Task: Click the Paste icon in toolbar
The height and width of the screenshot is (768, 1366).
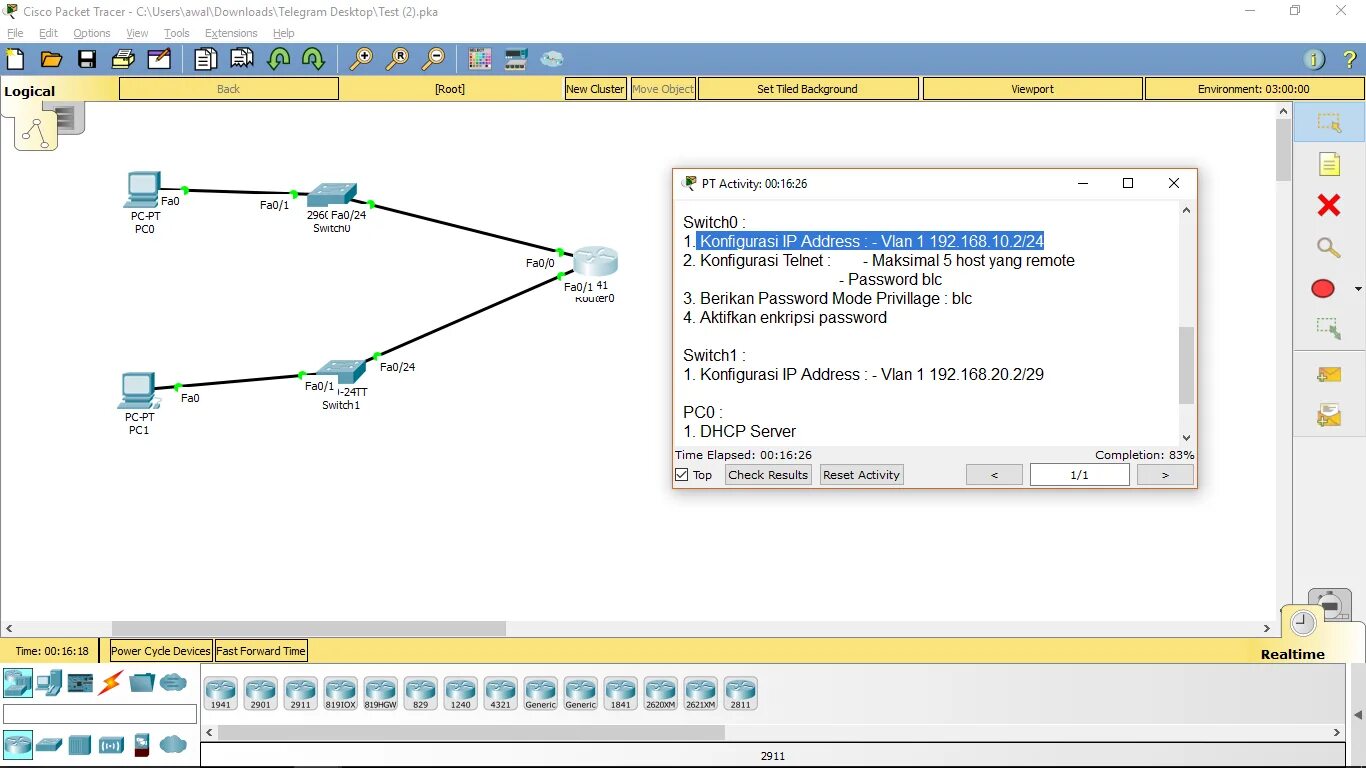Action: [242, 59]
